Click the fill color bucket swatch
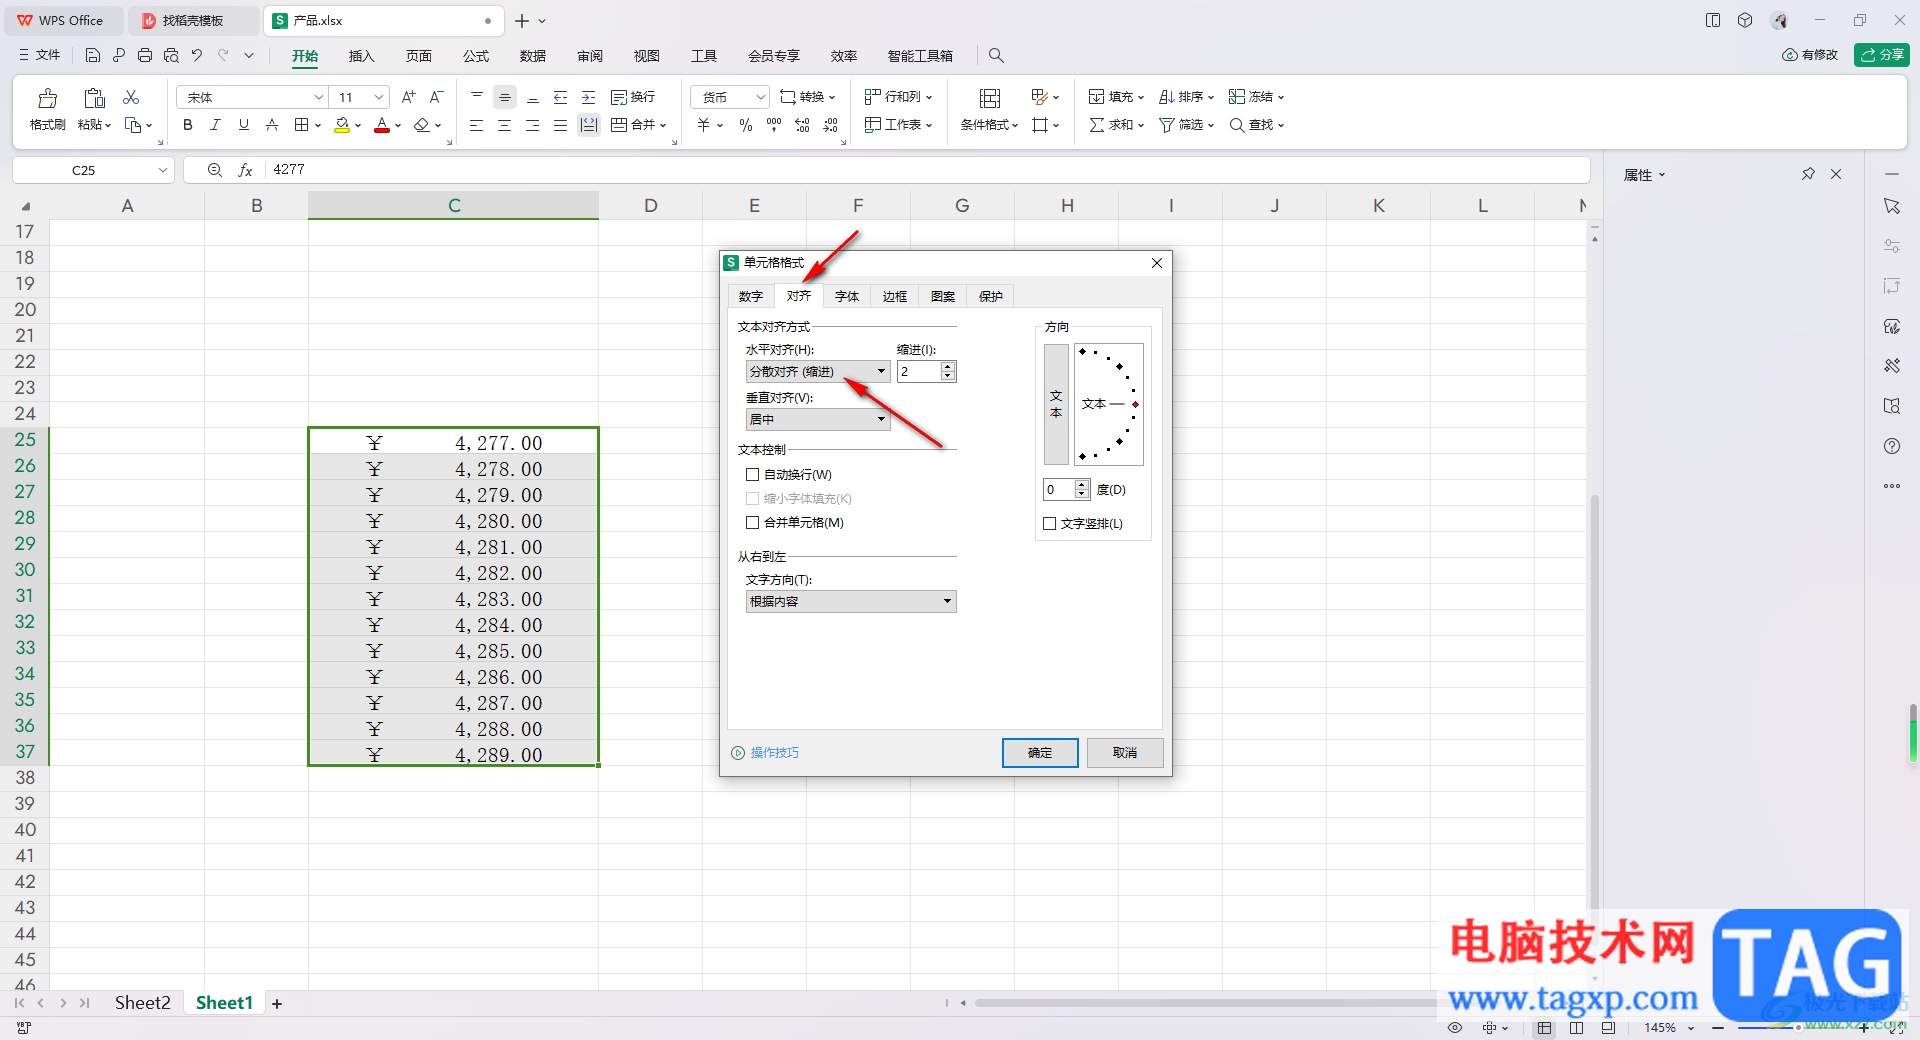 coord(342,125)
